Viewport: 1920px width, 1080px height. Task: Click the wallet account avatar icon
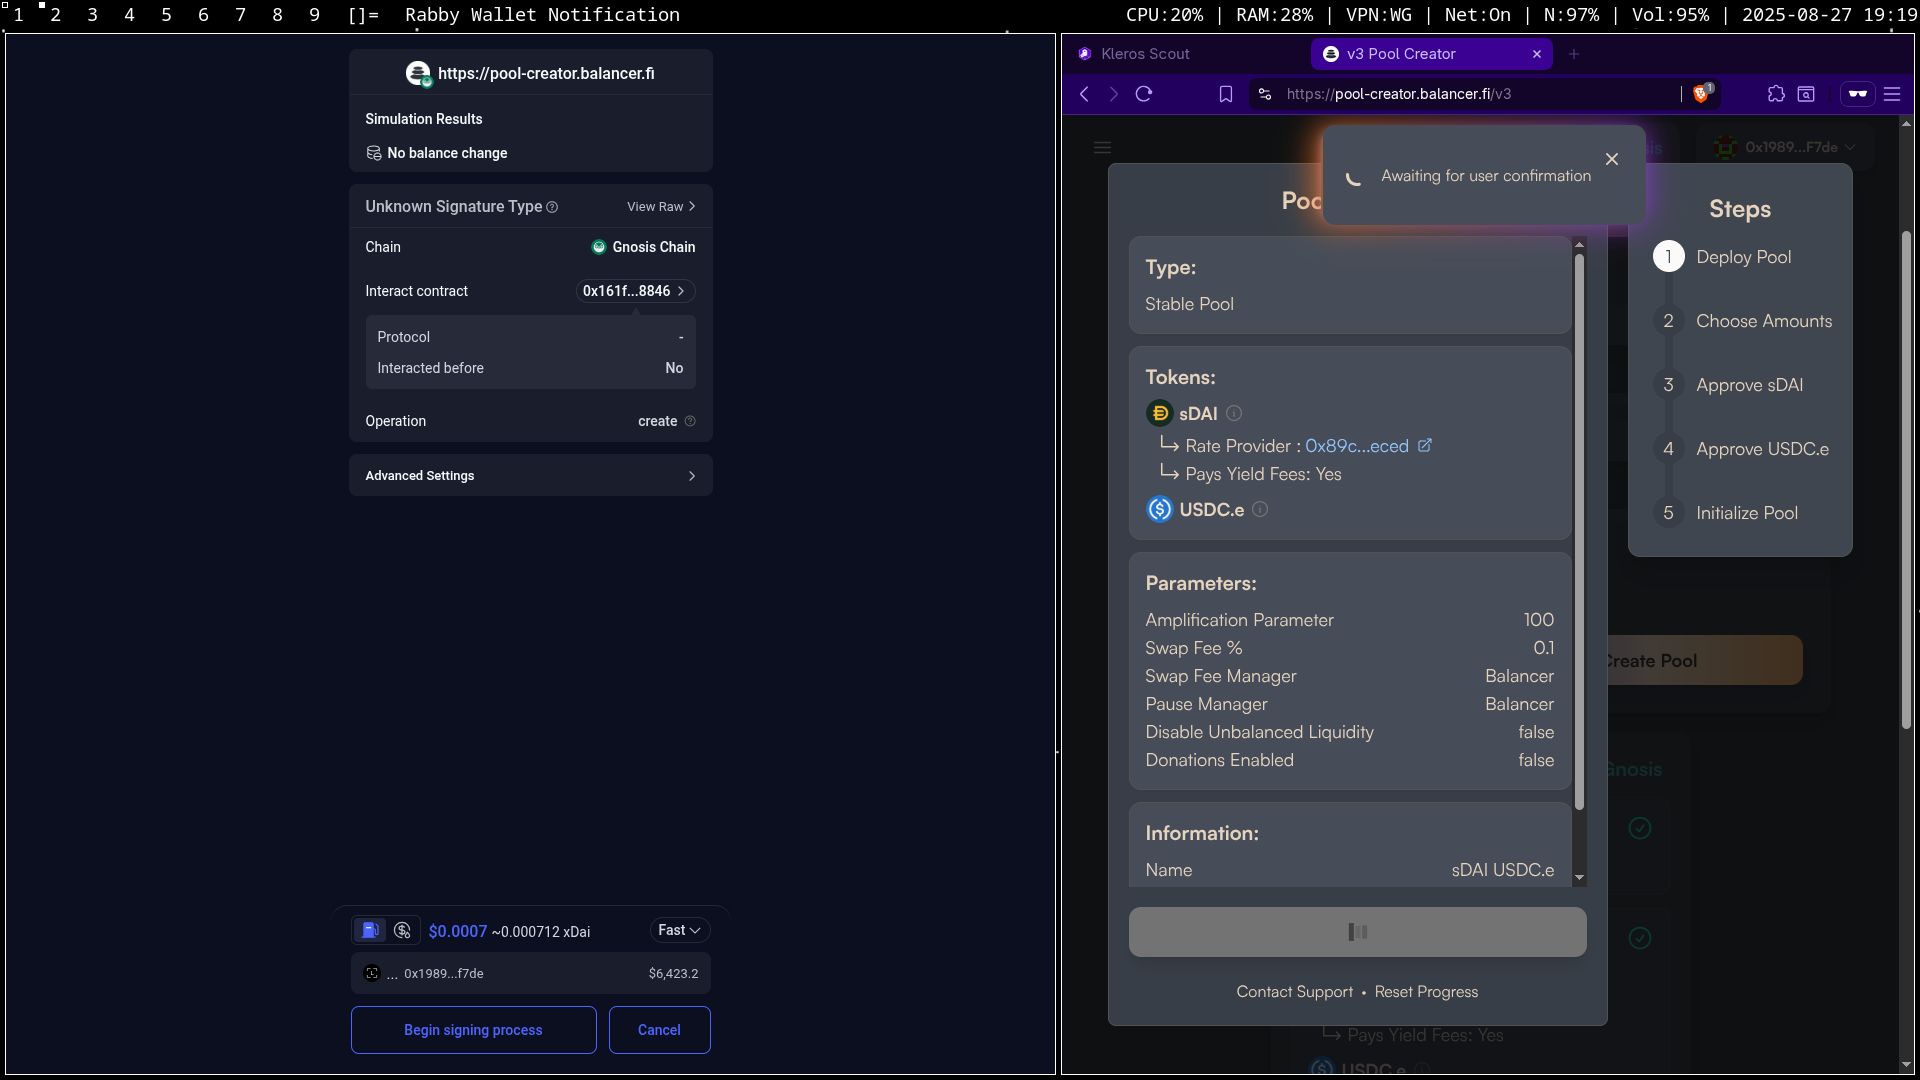(372, 973)
